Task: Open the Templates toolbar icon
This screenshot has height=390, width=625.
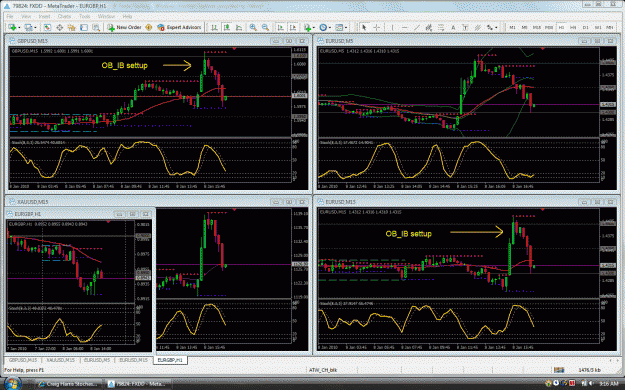Action: point(339,28)
